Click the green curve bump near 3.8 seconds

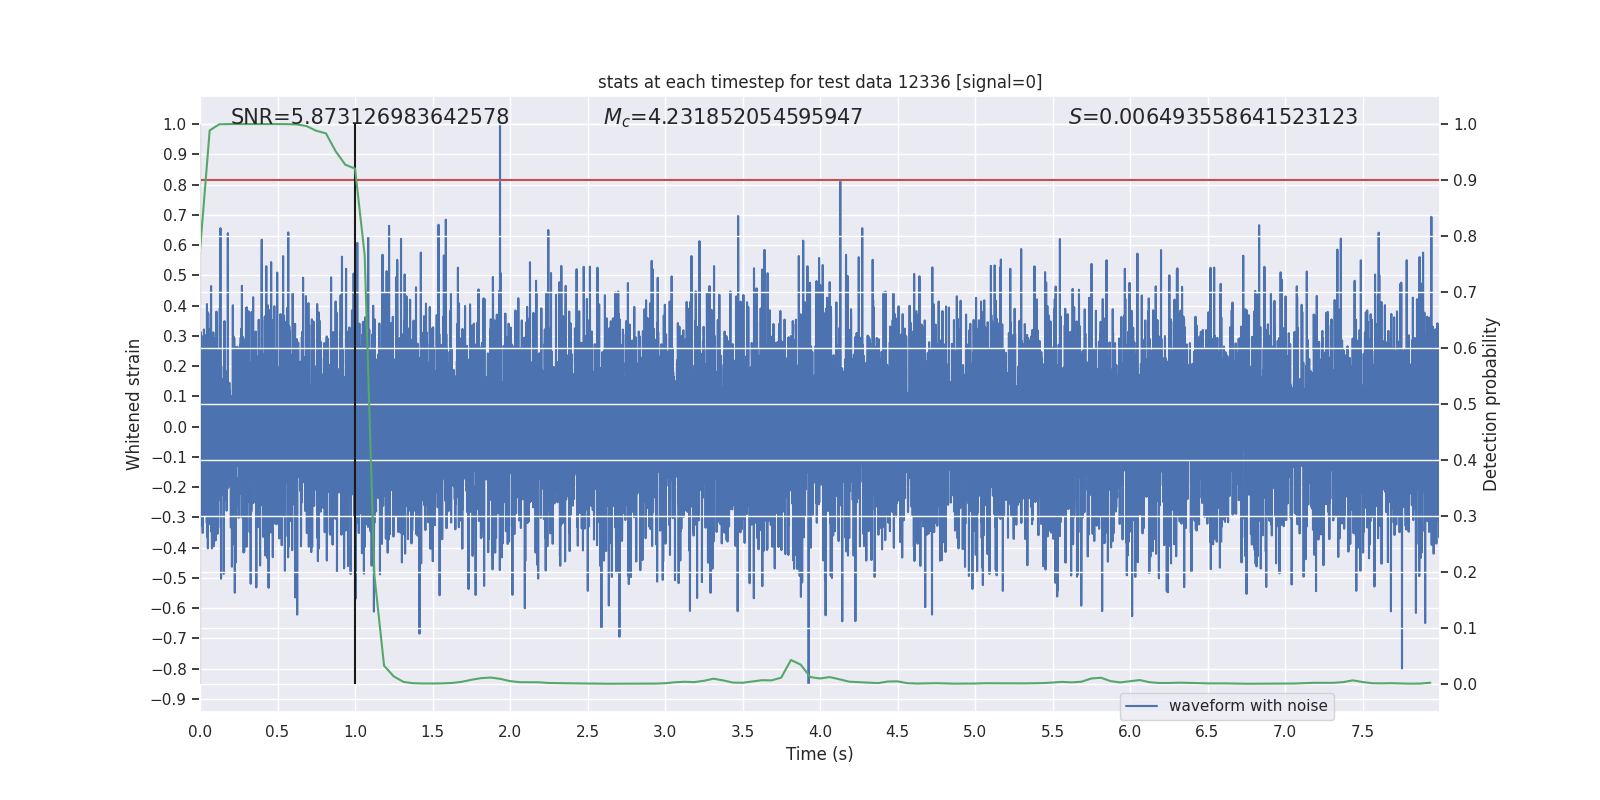coord(792,661)
